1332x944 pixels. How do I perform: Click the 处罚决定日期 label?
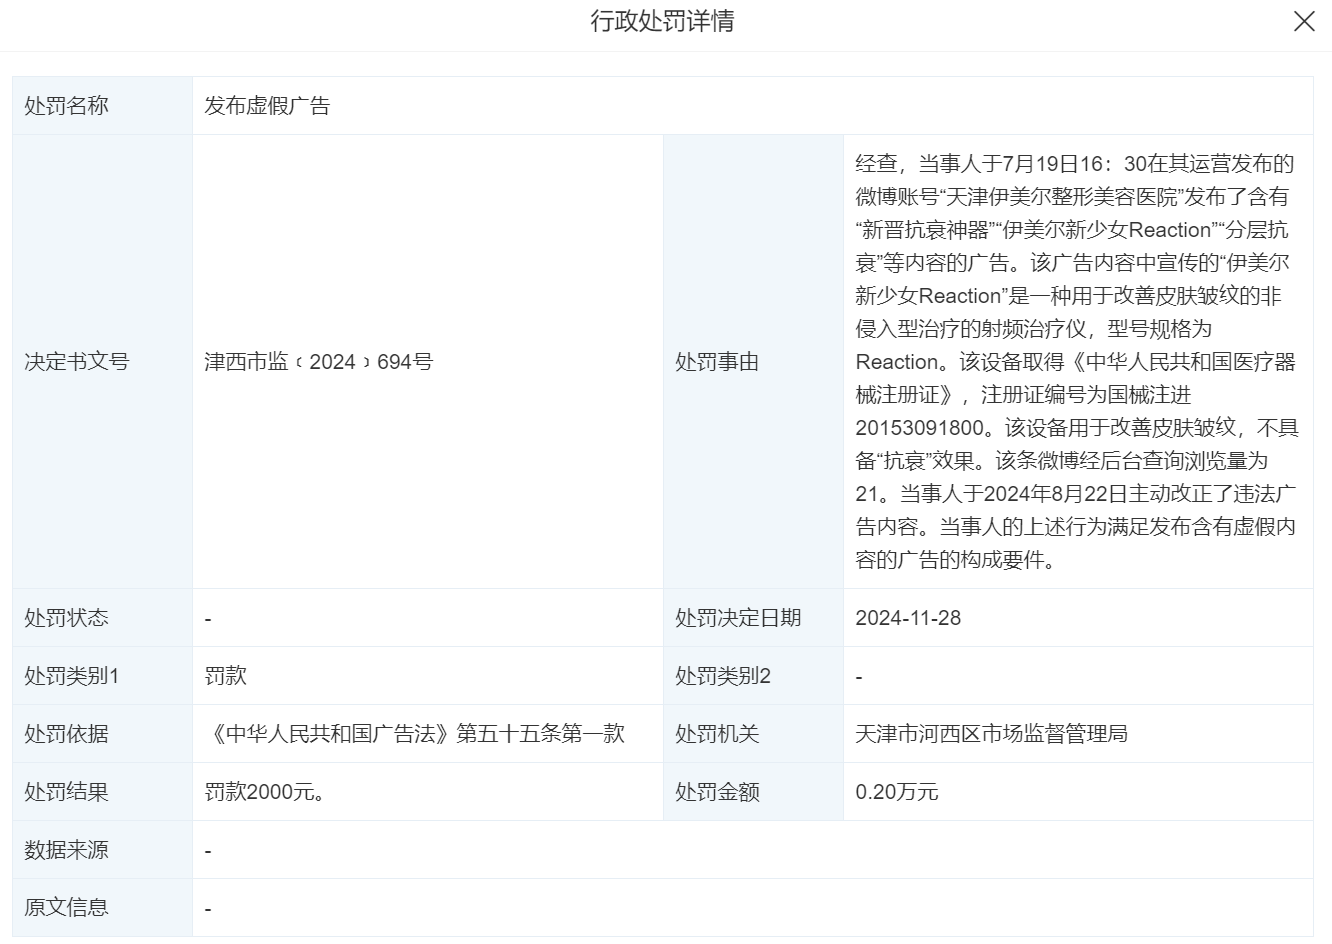[738, 618]
